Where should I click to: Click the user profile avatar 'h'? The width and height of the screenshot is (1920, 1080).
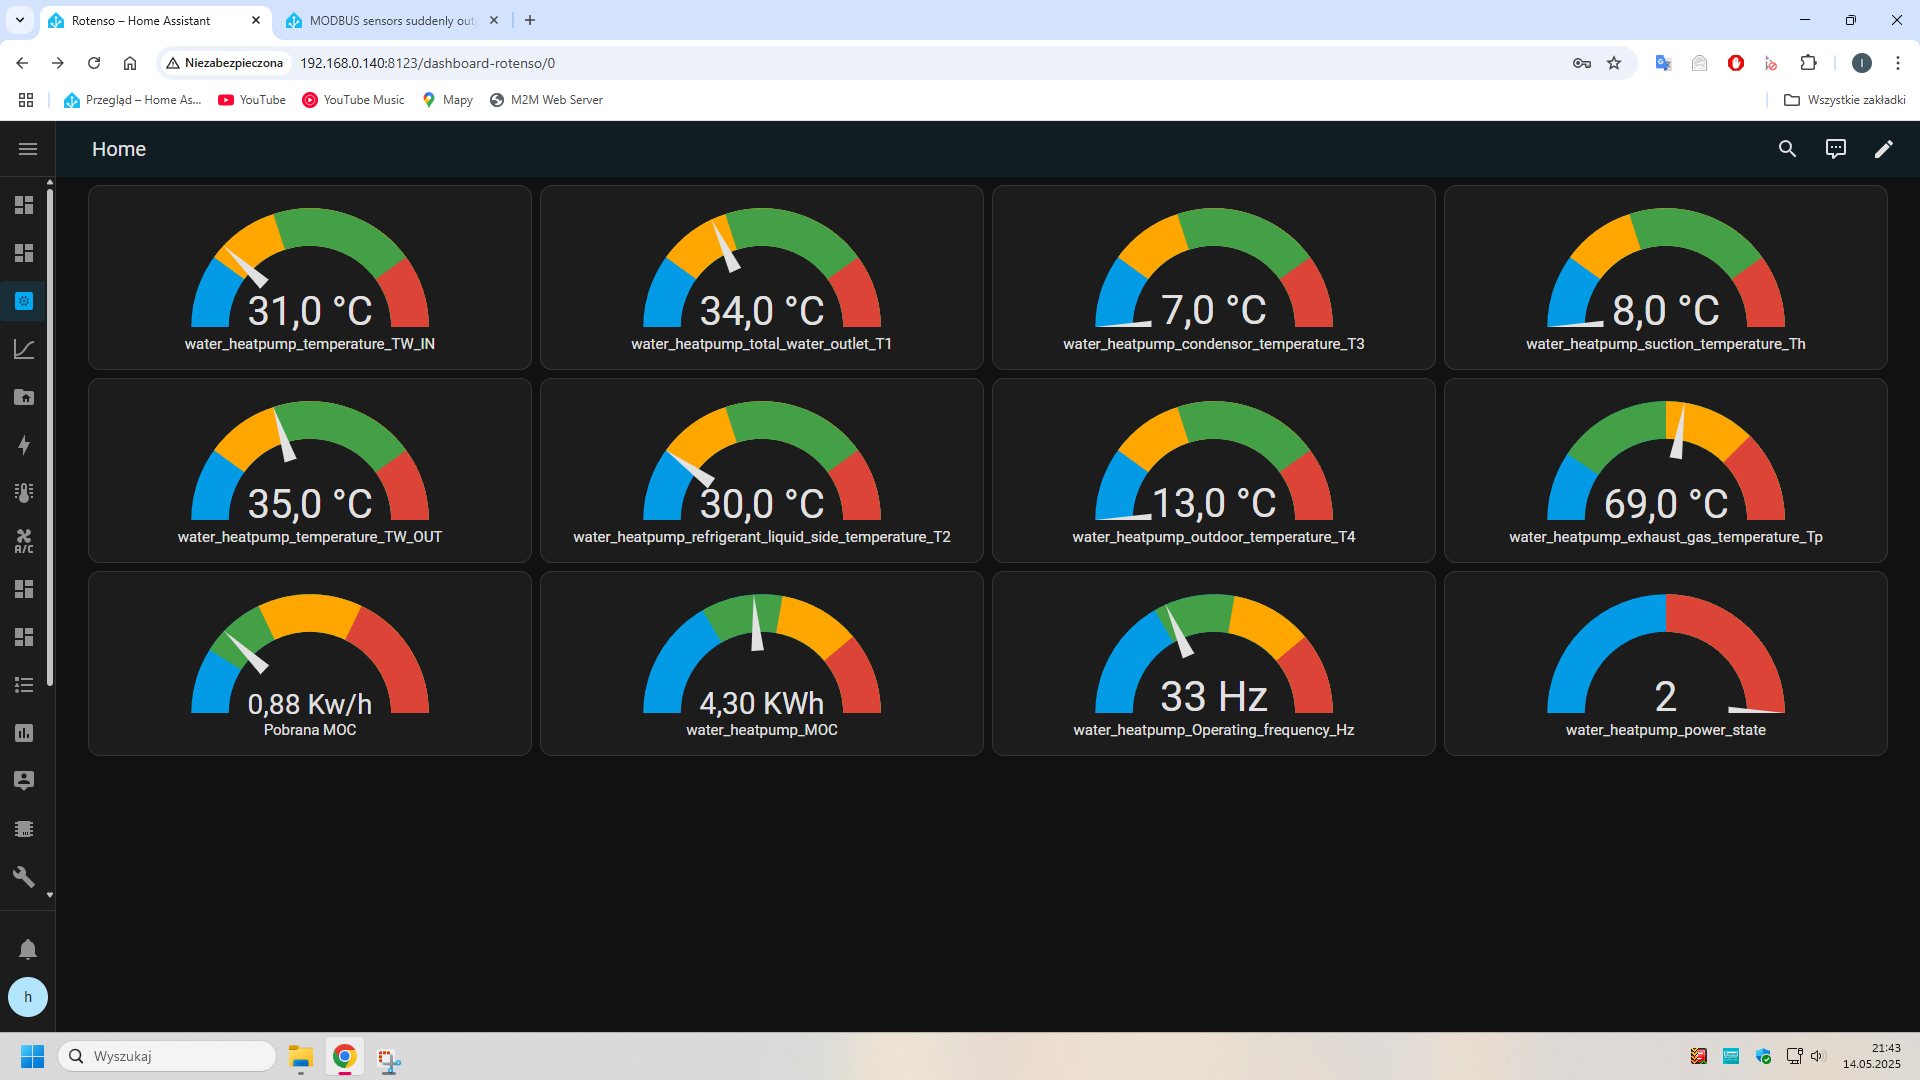28,997
